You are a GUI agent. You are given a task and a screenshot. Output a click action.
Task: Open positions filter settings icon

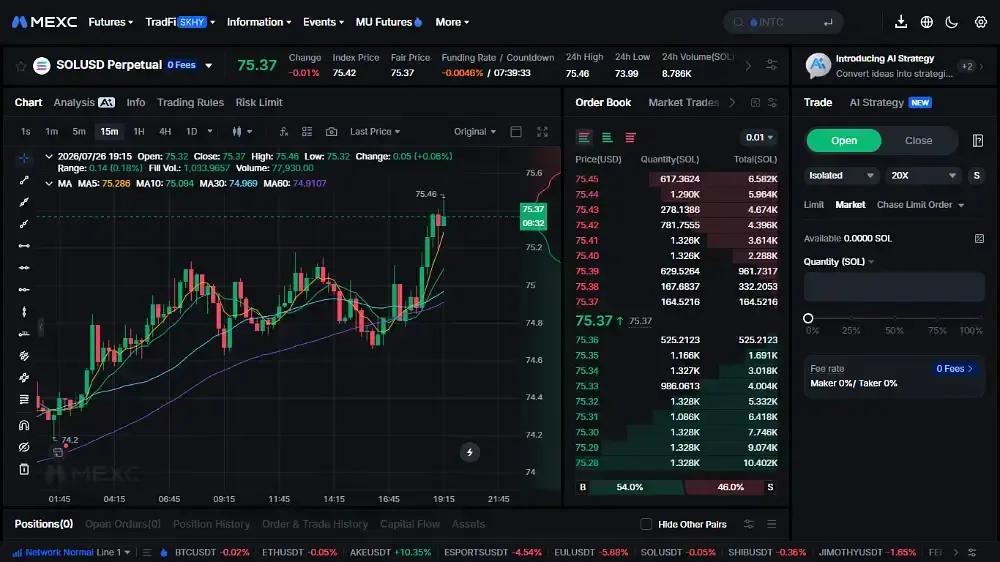749,524
